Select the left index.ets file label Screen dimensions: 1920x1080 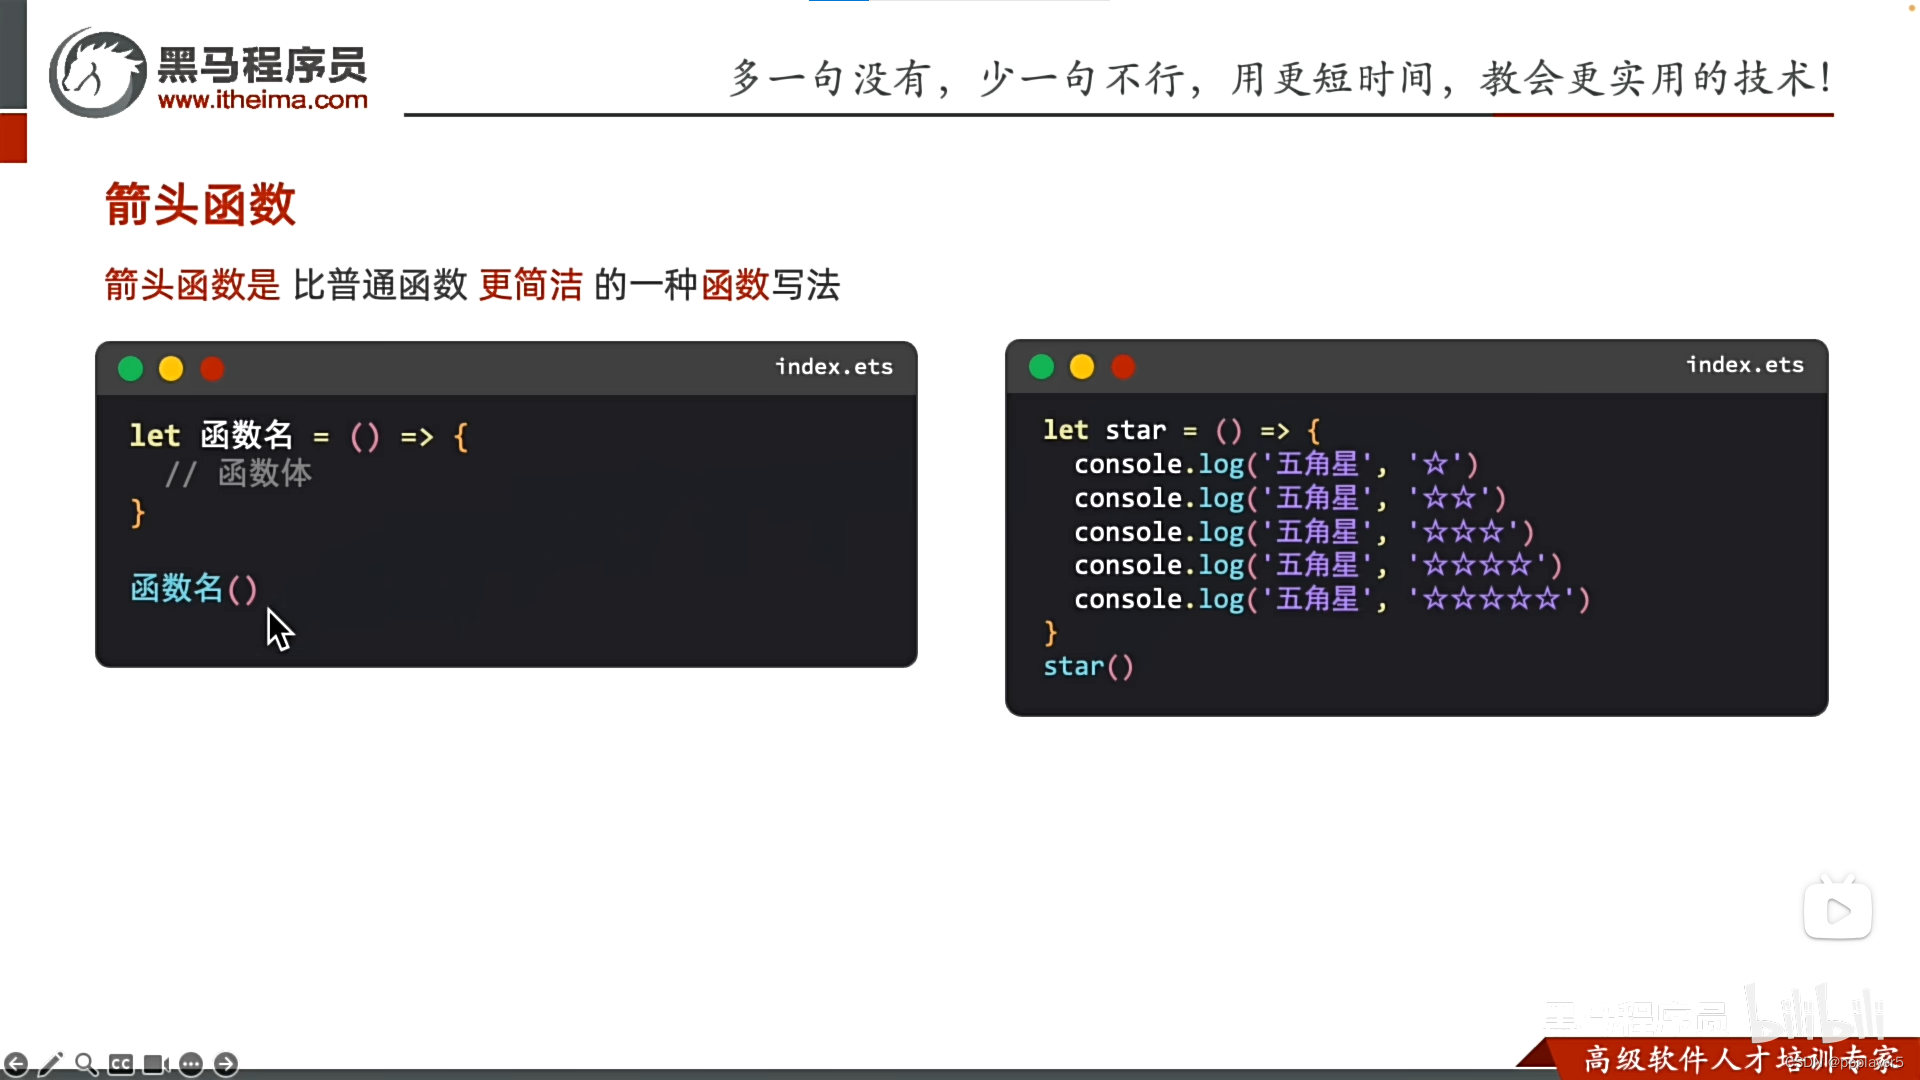(834, 367)
